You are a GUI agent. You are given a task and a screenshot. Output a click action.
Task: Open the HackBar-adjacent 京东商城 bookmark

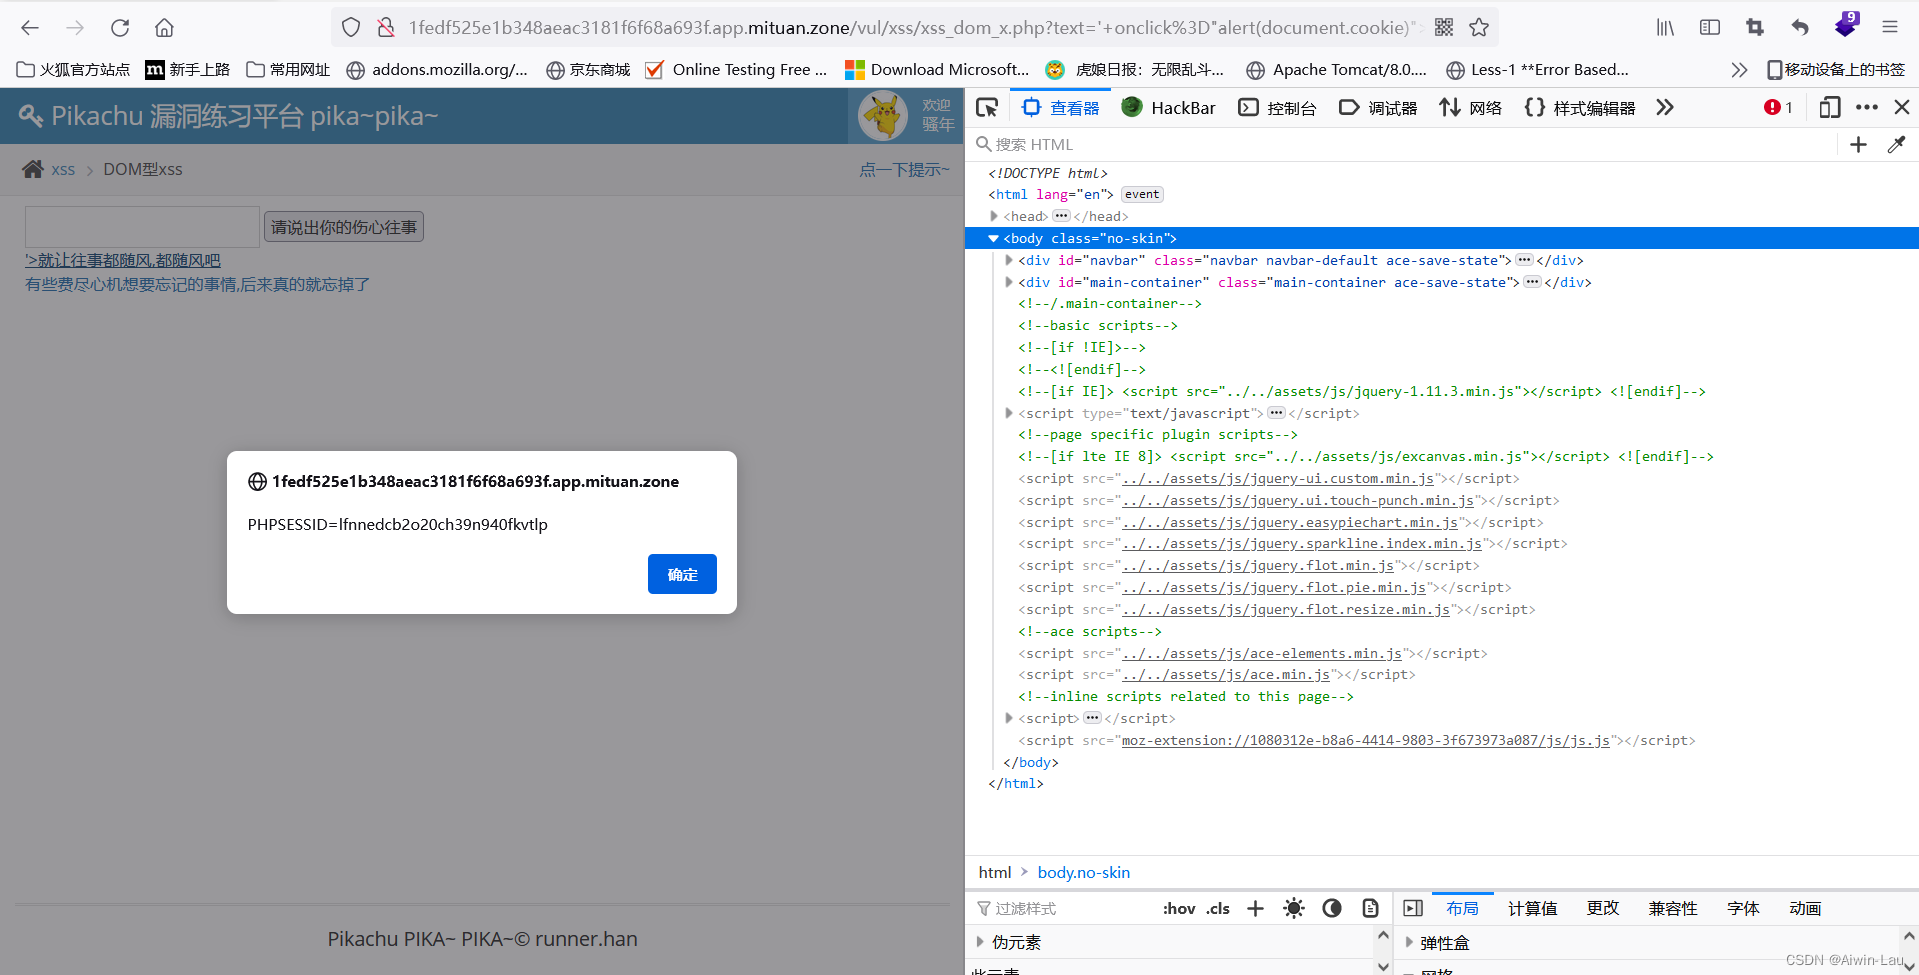pos(588,70)
